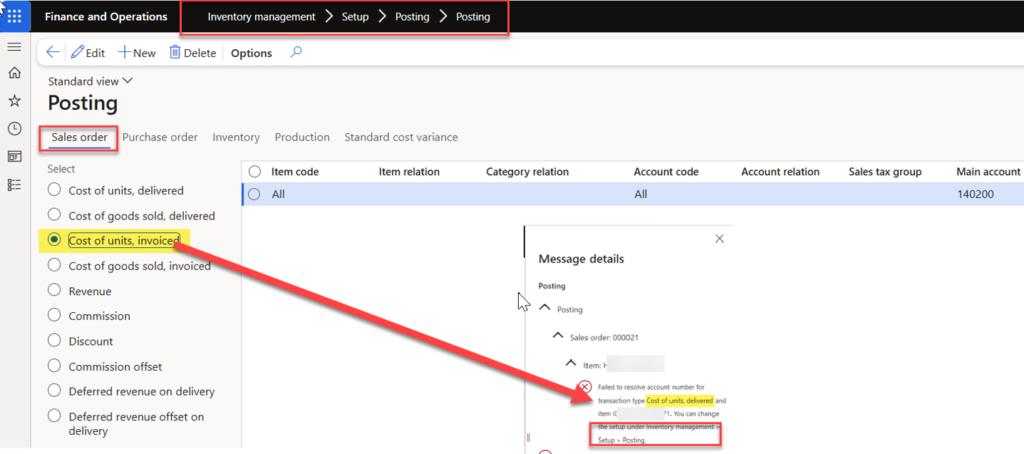This screenshot has width=1024, height=454.
Task: Collapse the Posting node in Message details
Action: point(545,308)
